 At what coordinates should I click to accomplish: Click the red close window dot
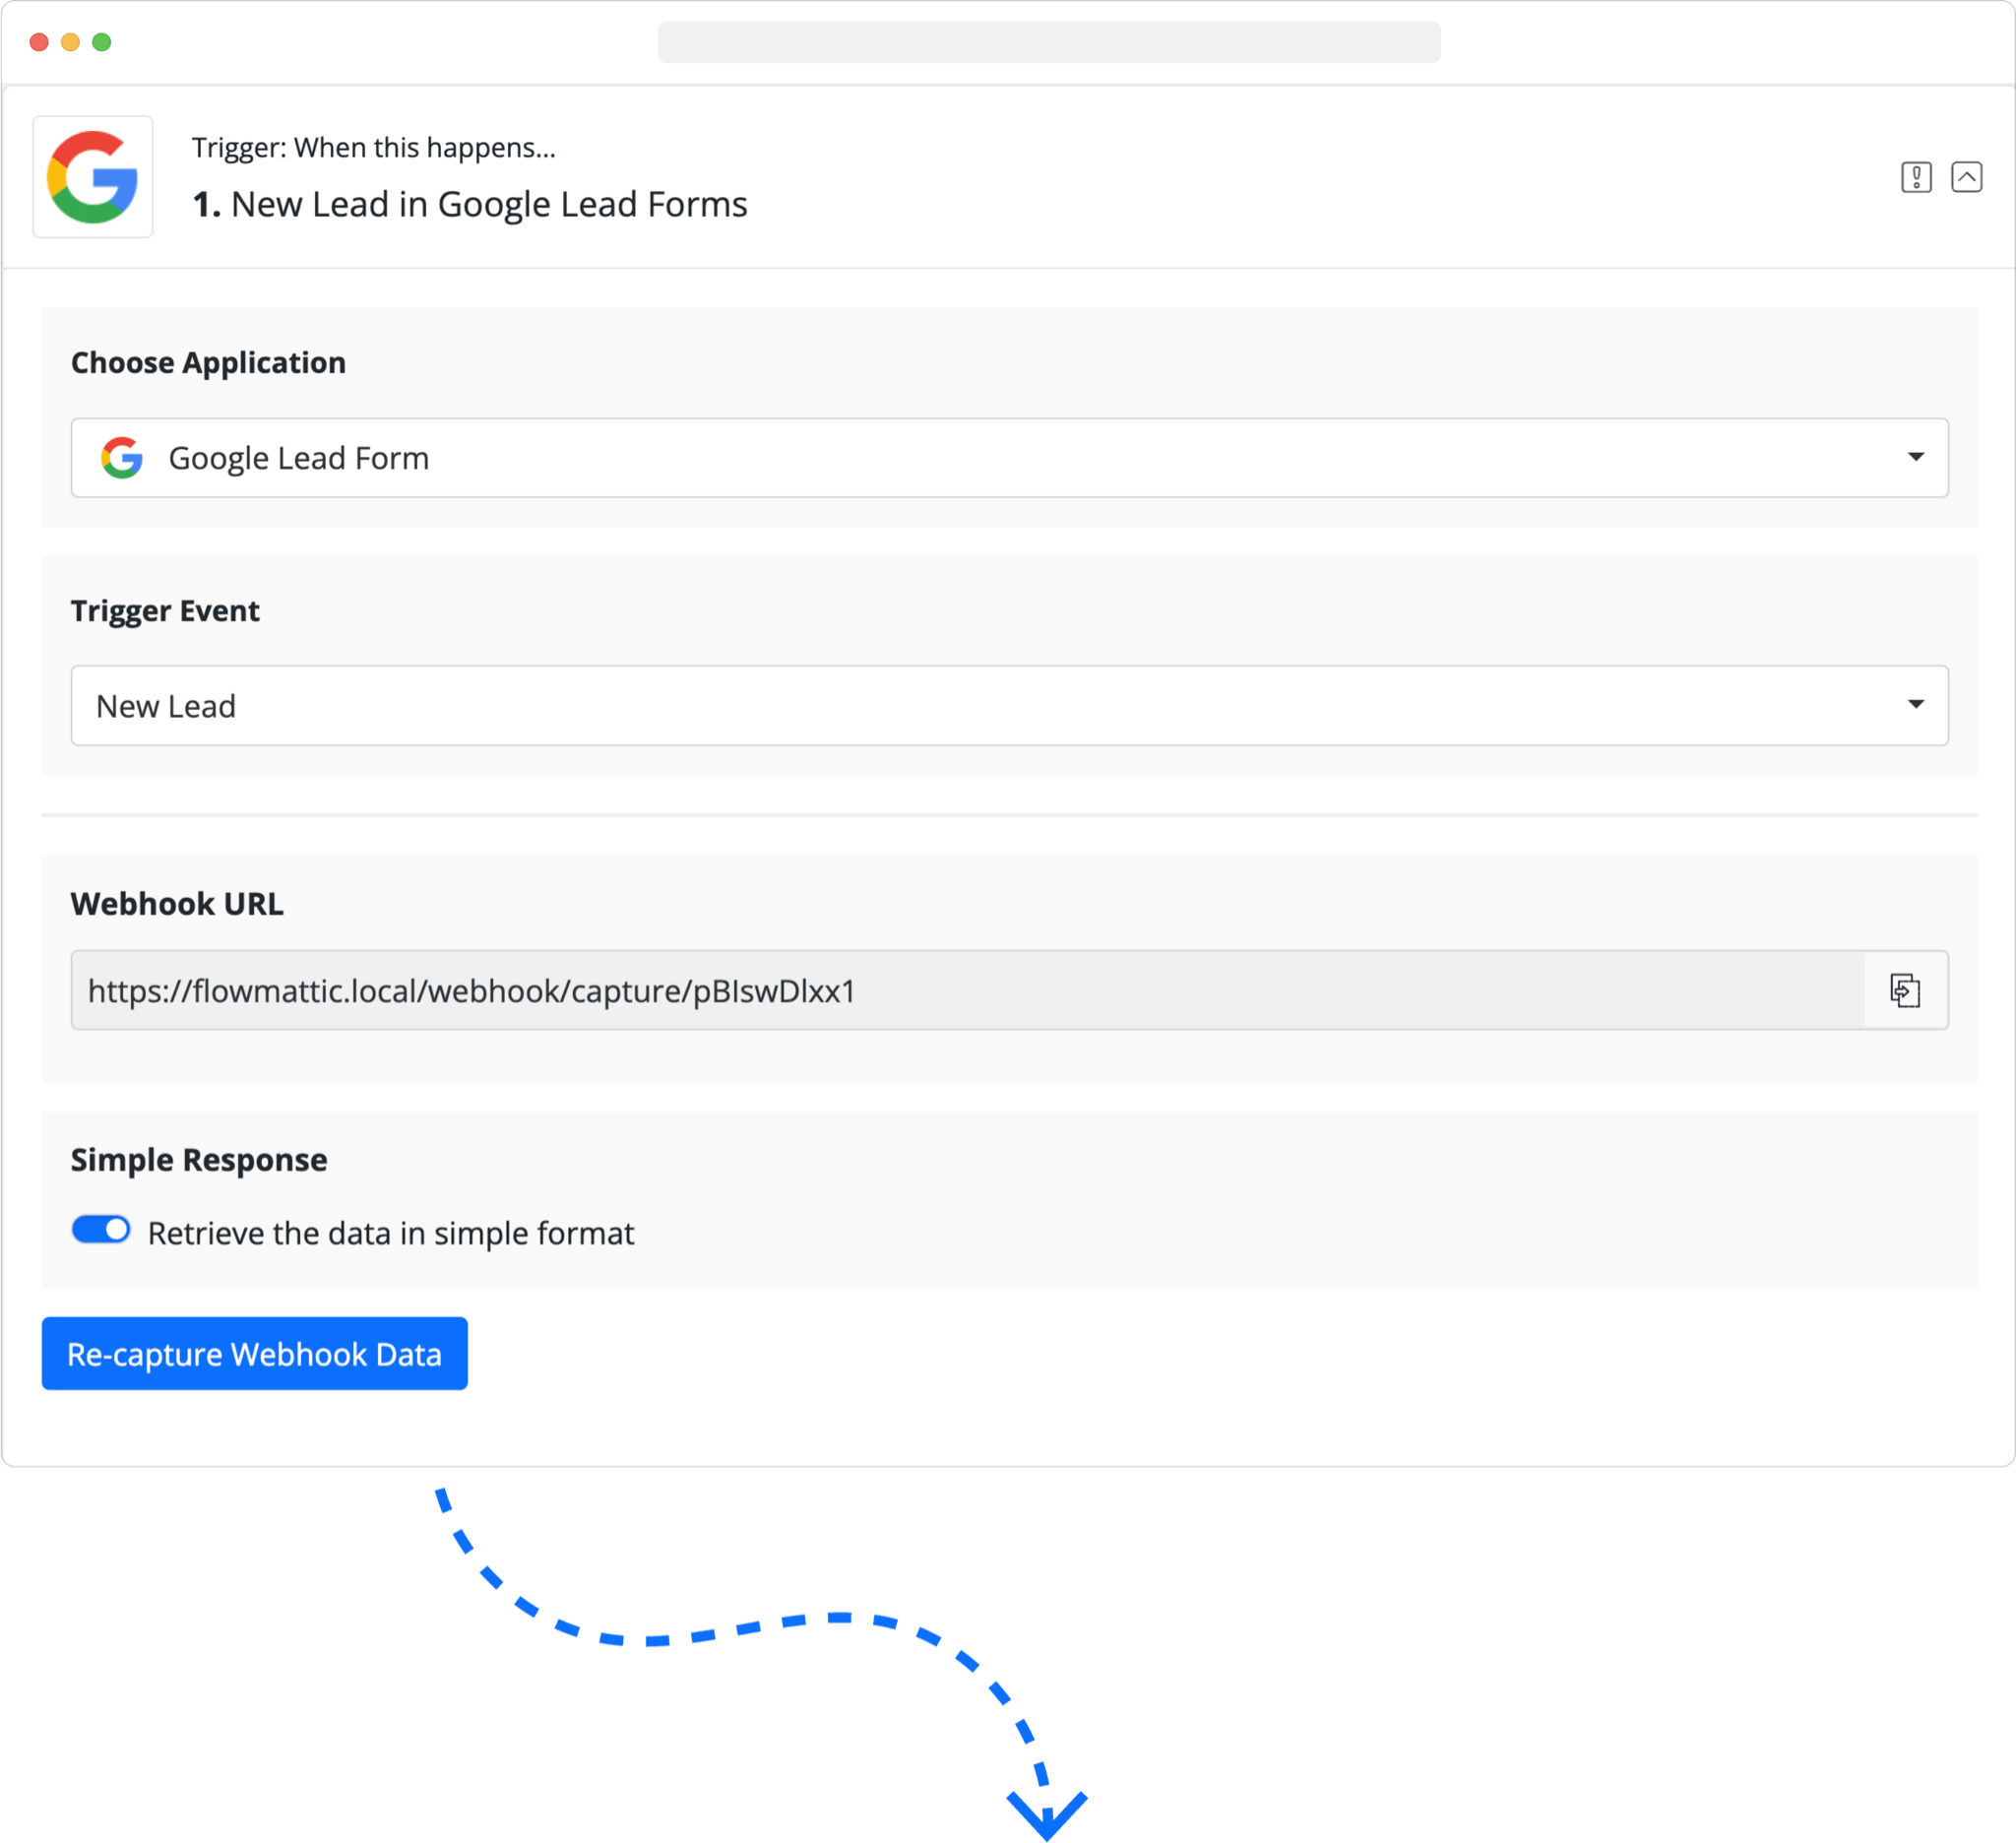39,42
